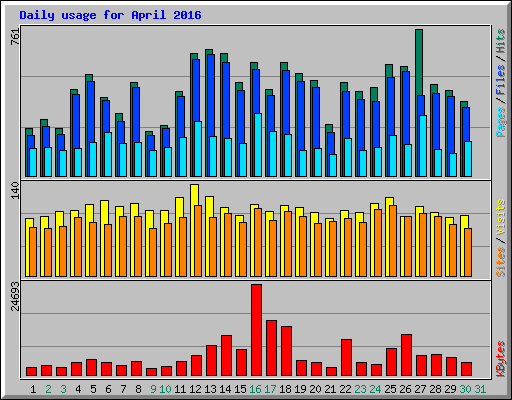512x400 pixels.
Task: Click day label 28 on the x-axis
Action: (x=435, y=389)
